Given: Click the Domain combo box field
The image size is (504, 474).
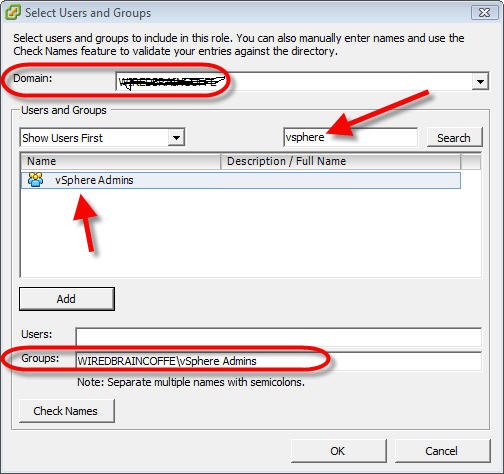Looking at the screenshot, I should pos(302,81).
